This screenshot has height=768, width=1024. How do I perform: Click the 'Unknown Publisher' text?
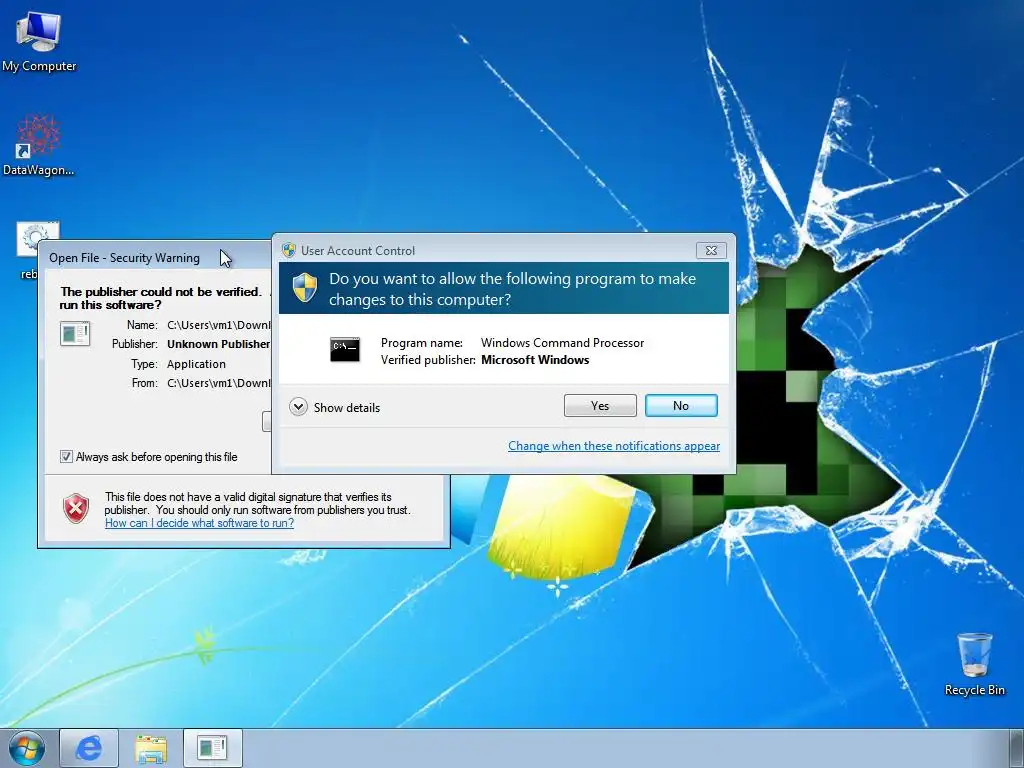coord(218,344)
